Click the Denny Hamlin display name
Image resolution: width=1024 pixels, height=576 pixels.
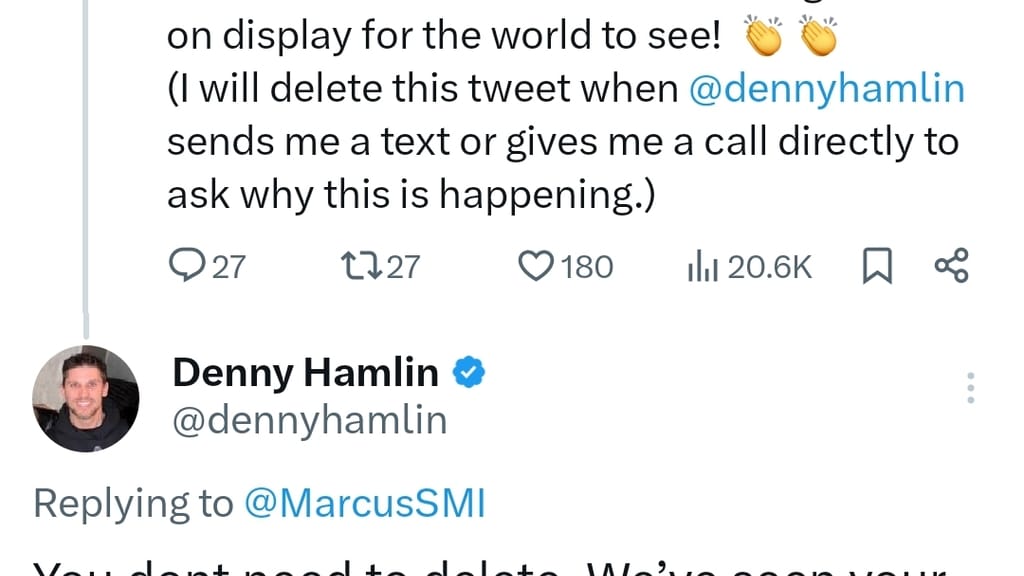click(305, 373)
